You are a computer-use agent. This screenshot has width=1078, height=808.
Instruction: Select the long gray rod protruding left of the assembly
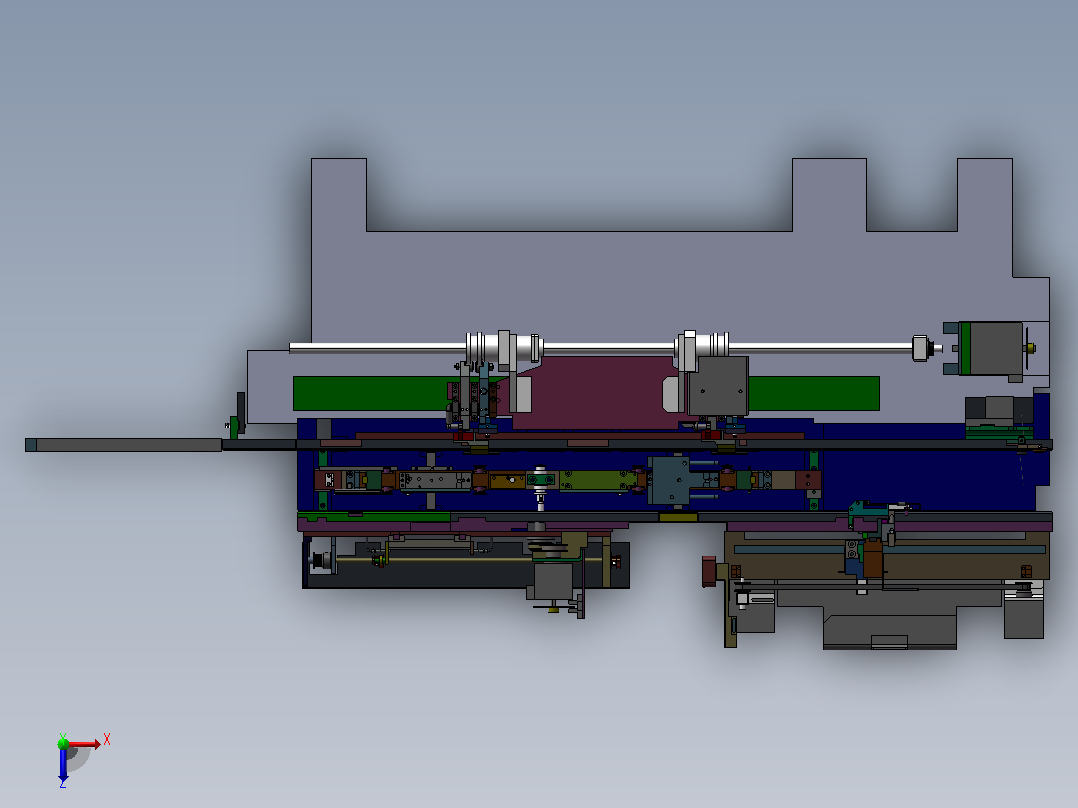coord(124,445)
